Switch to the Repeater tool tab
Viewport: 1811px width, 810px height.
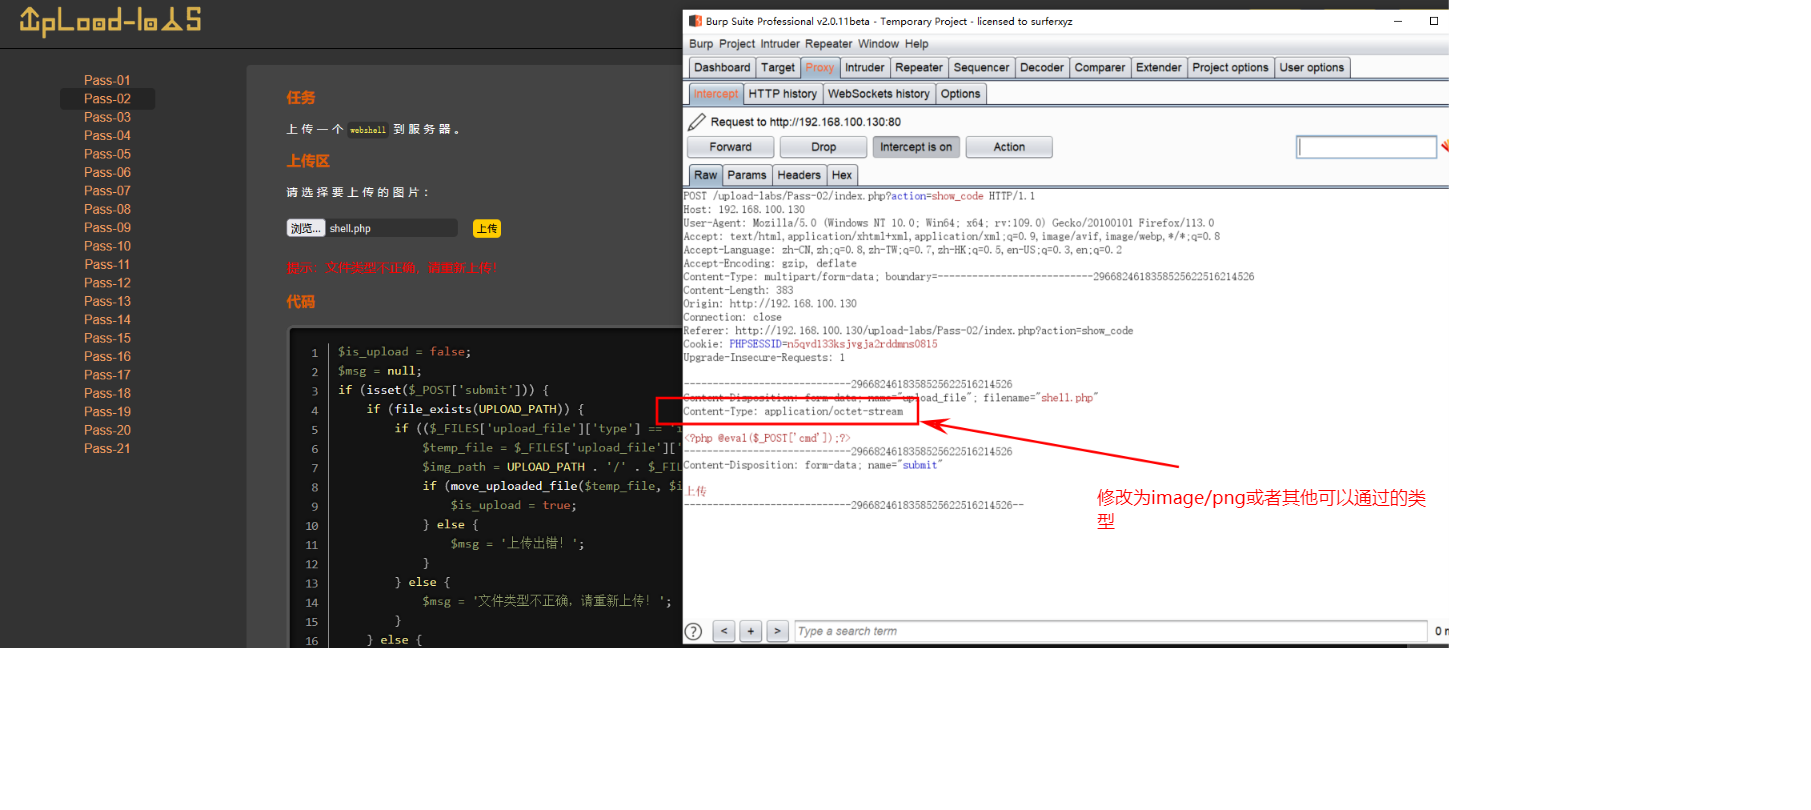(919, 68)
